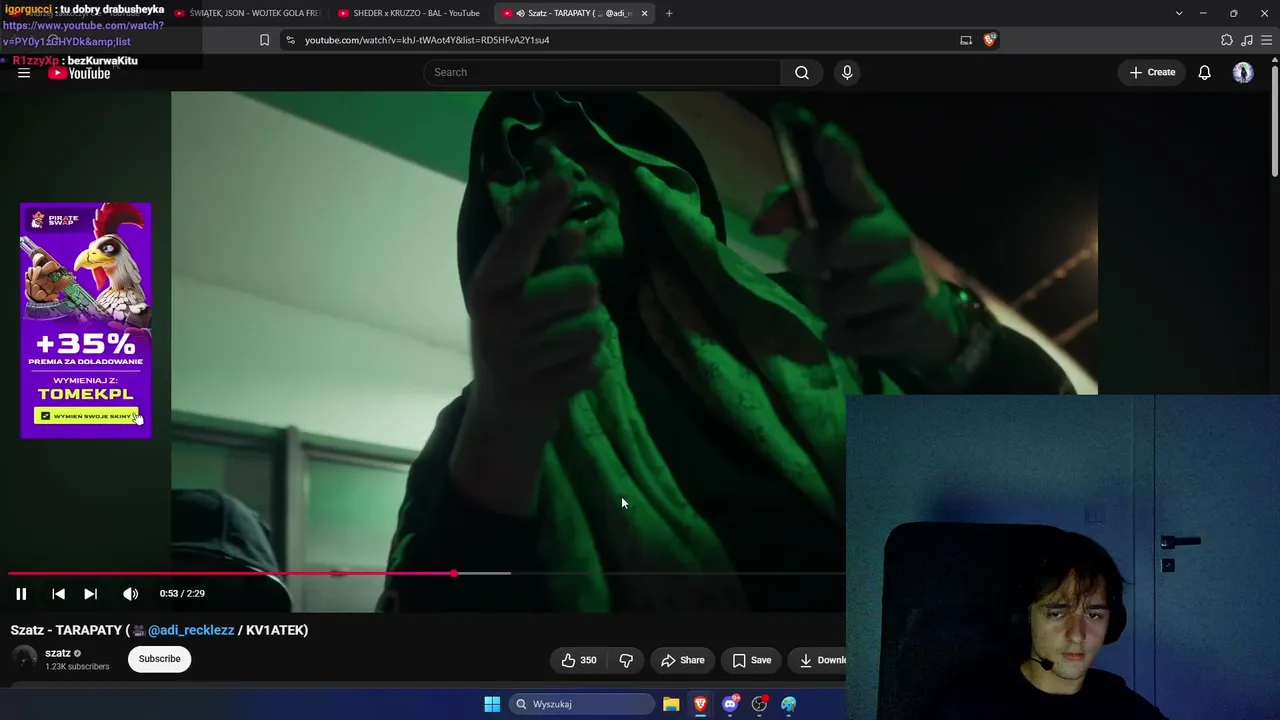Click the browser address bar URL

[x=427, y=40]
